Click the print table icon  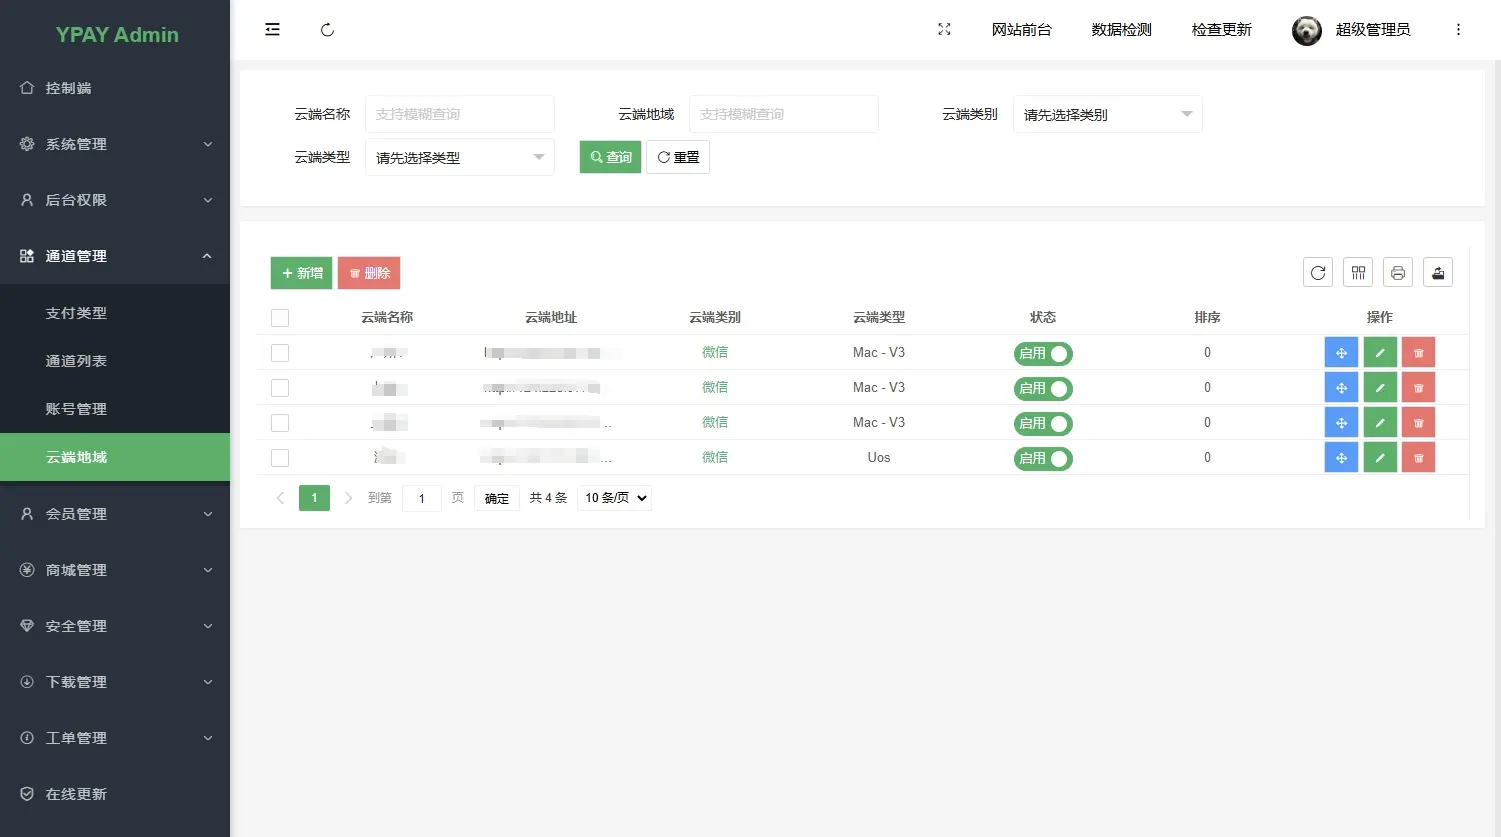(x=1398, y=272)
